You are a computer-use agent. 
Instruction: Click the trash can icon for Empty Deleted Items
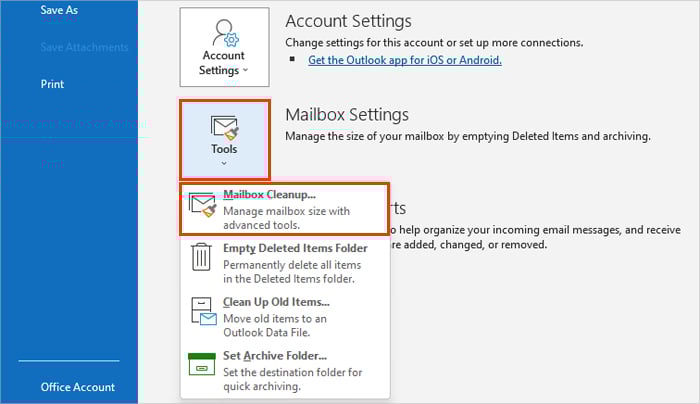(x=201, y=257)
